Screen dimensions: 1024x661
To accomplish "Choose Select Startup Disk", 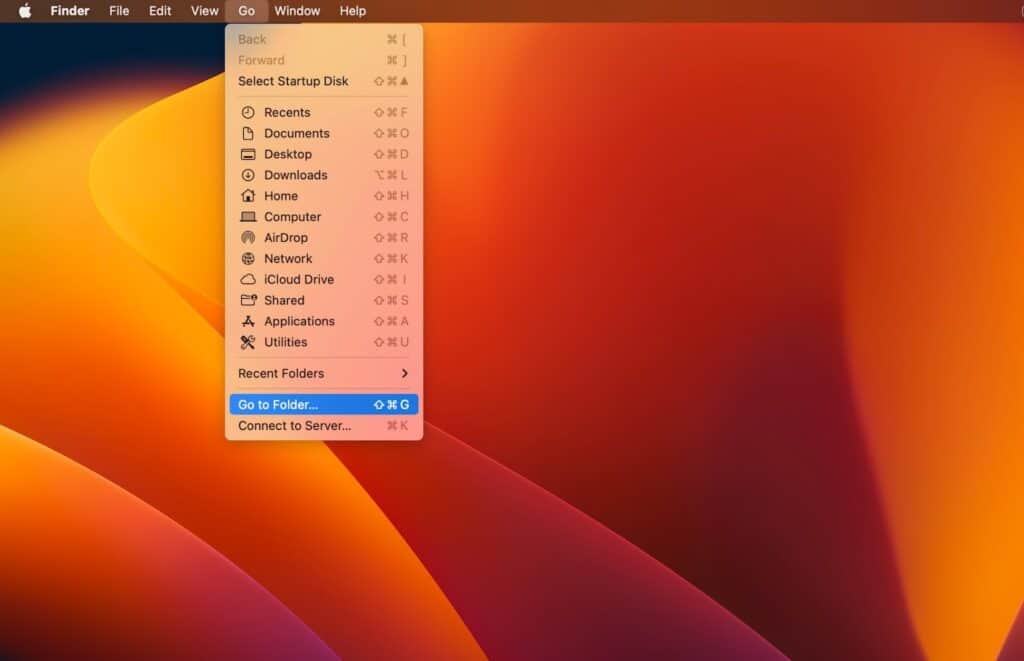I will point(324,81).
